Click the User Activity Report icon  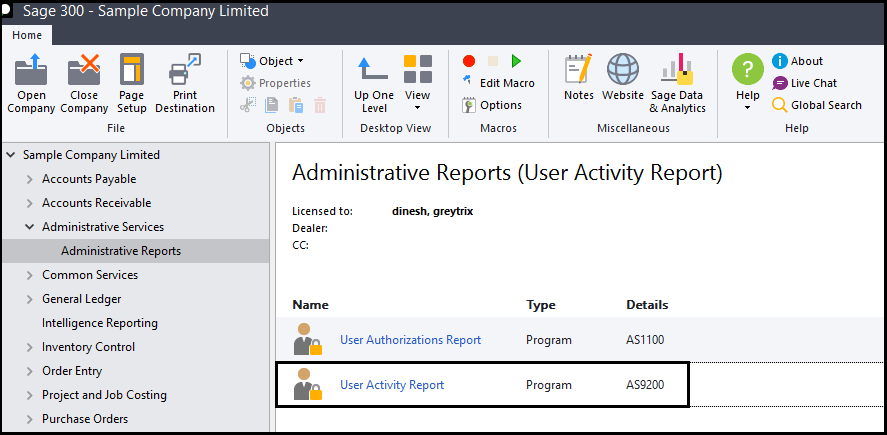pyautogui.click(x=308, y=384)
